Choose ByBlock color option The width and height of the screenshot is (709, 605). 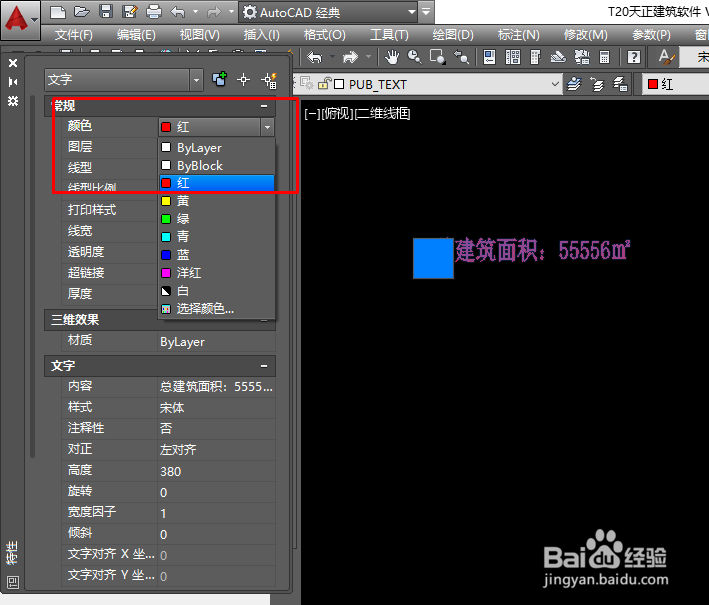217,165
